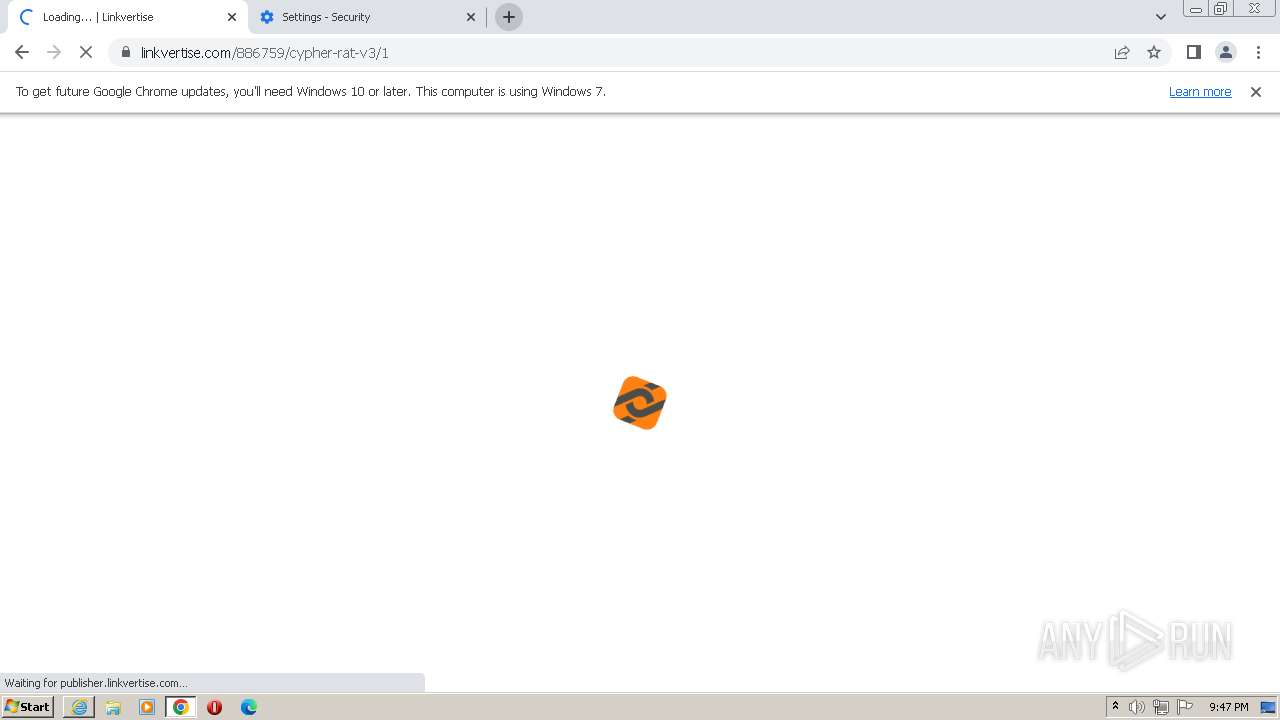
Task: Dismiss the Chrome update notification bar
Action: pyautogui.click(x=1256, y=91)
